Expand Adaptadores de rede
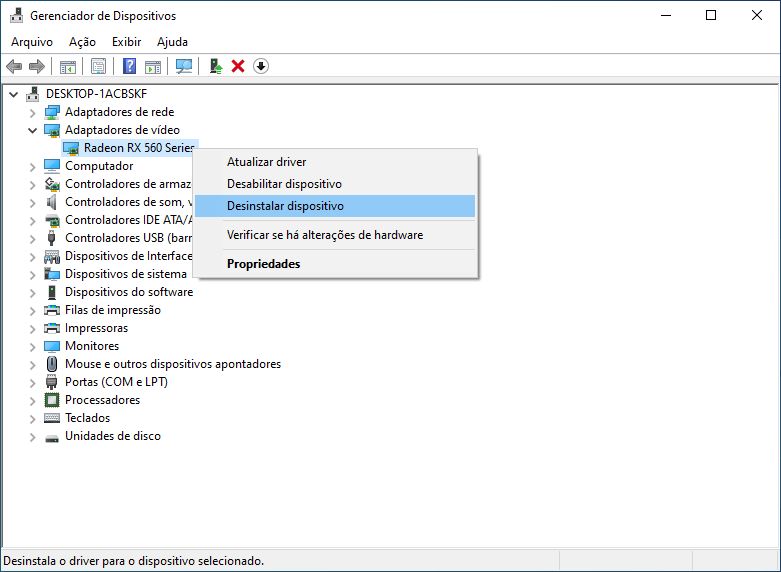The width and height of the screenshot is (781, 572). click(33, 113)
